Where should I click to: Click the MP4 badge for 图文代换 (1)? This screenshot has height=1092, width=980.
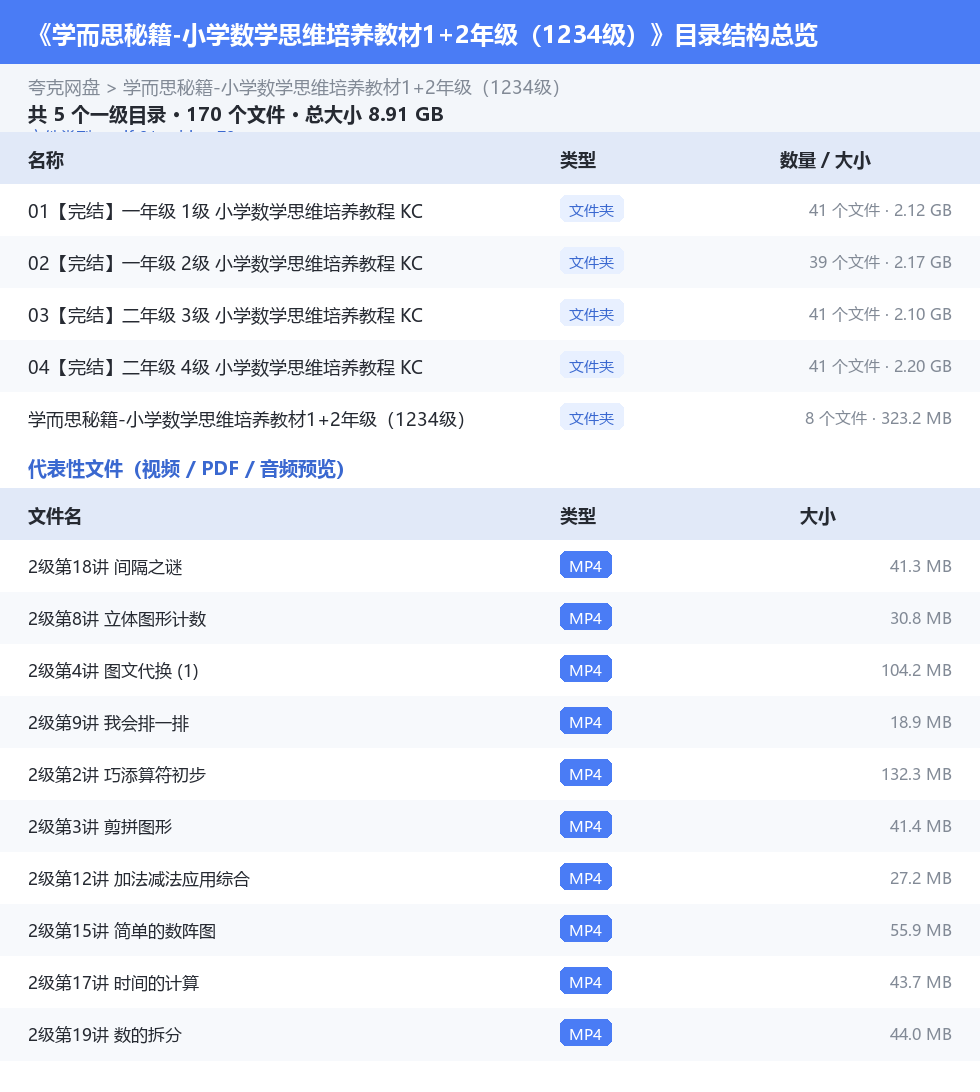point(586,669)
